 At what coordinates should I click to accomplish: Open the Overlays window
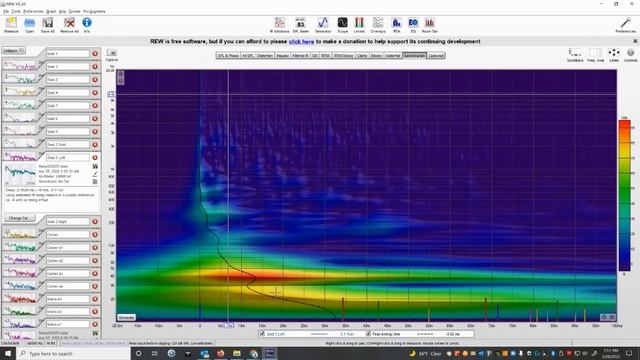[x=378, y=25]
